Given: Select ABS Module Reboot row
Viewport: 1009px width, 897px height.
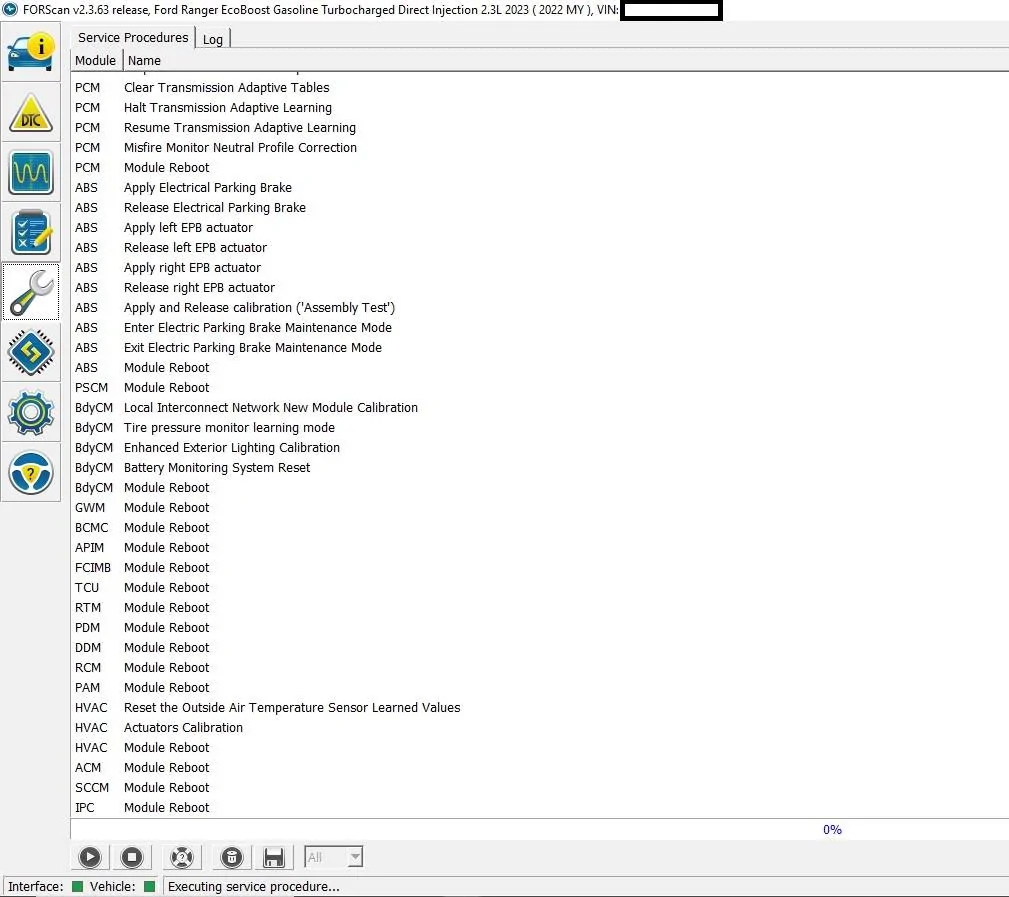Looking at the screenshot, I should (539, 367).
